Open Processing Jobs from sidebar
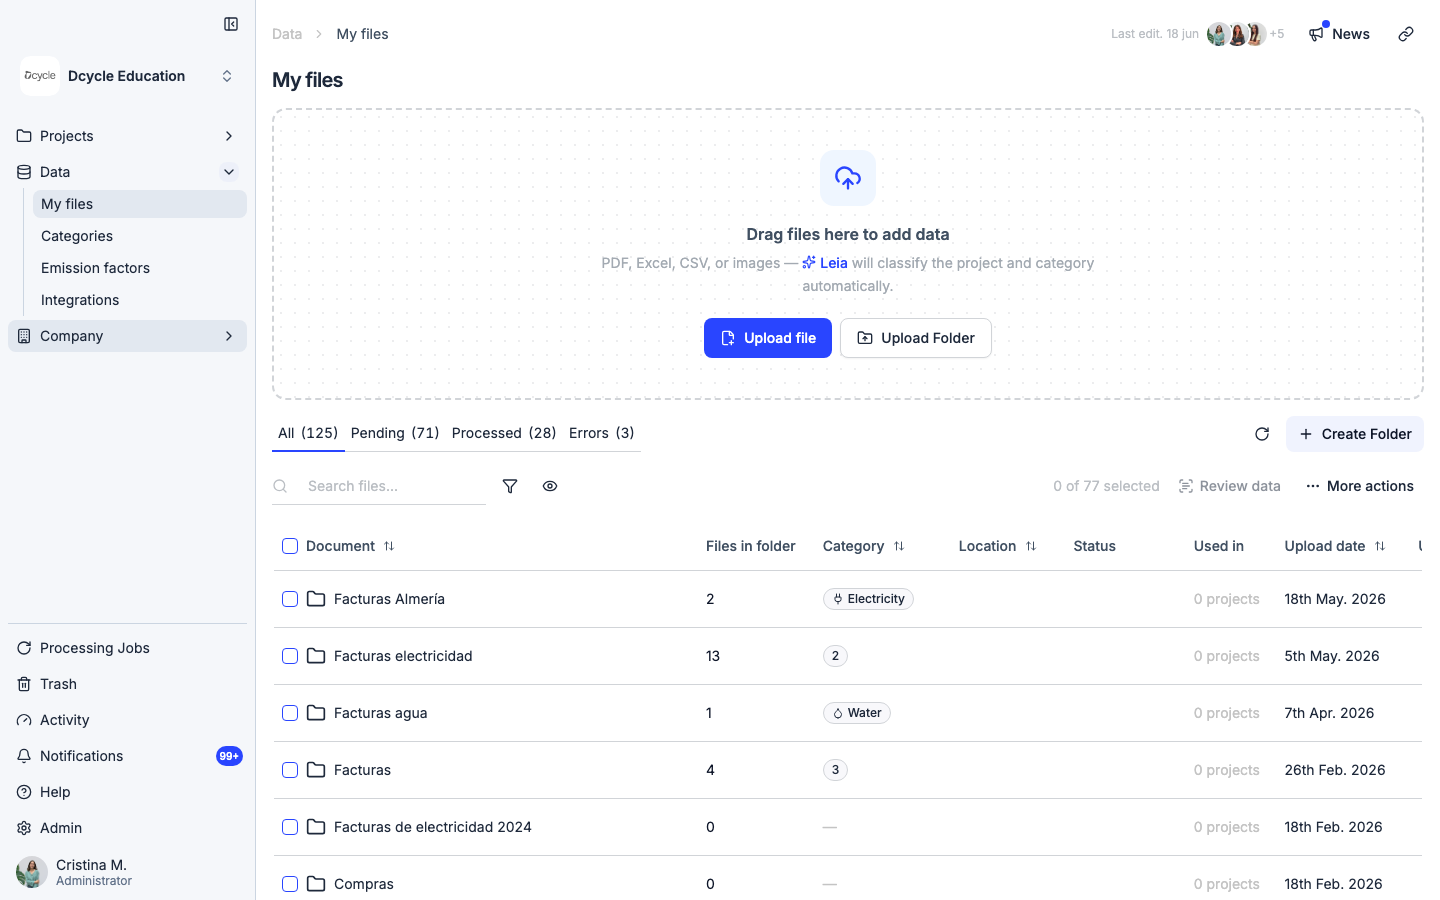This screenshot has height=900, width=1440. (x=127, y=648)
